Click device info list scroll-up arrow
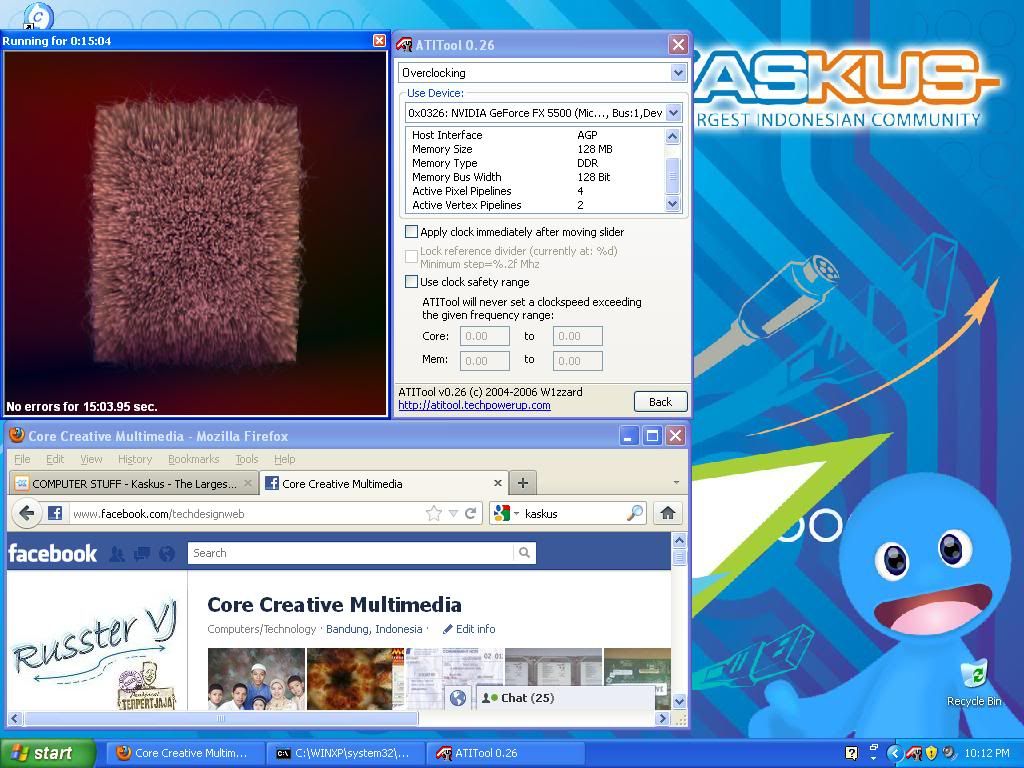Viewport: 1024px width, 768px height. (x=672, y=136)
